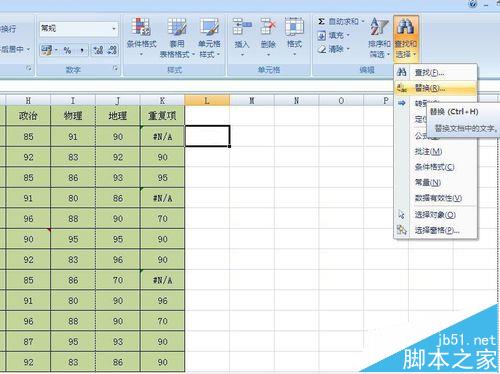The height and width of the screenshot is (374, 500).
Task: Click the Wrap Text (换行) button
Action: tap(8, 29)
